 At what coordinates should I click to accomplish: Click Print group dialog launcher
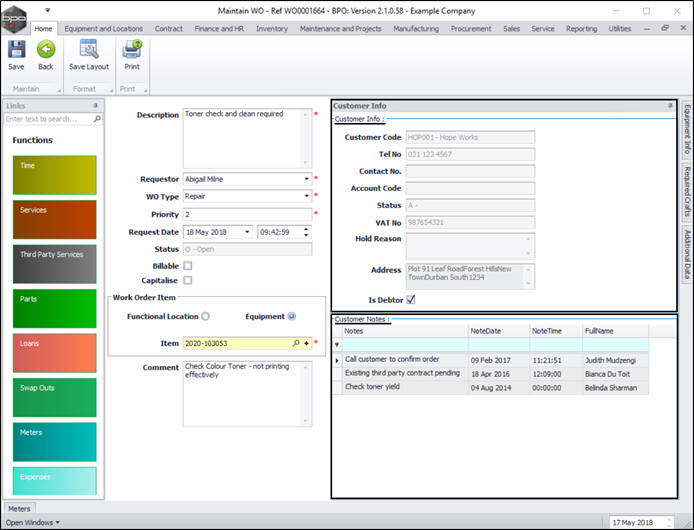click(145, 90)
